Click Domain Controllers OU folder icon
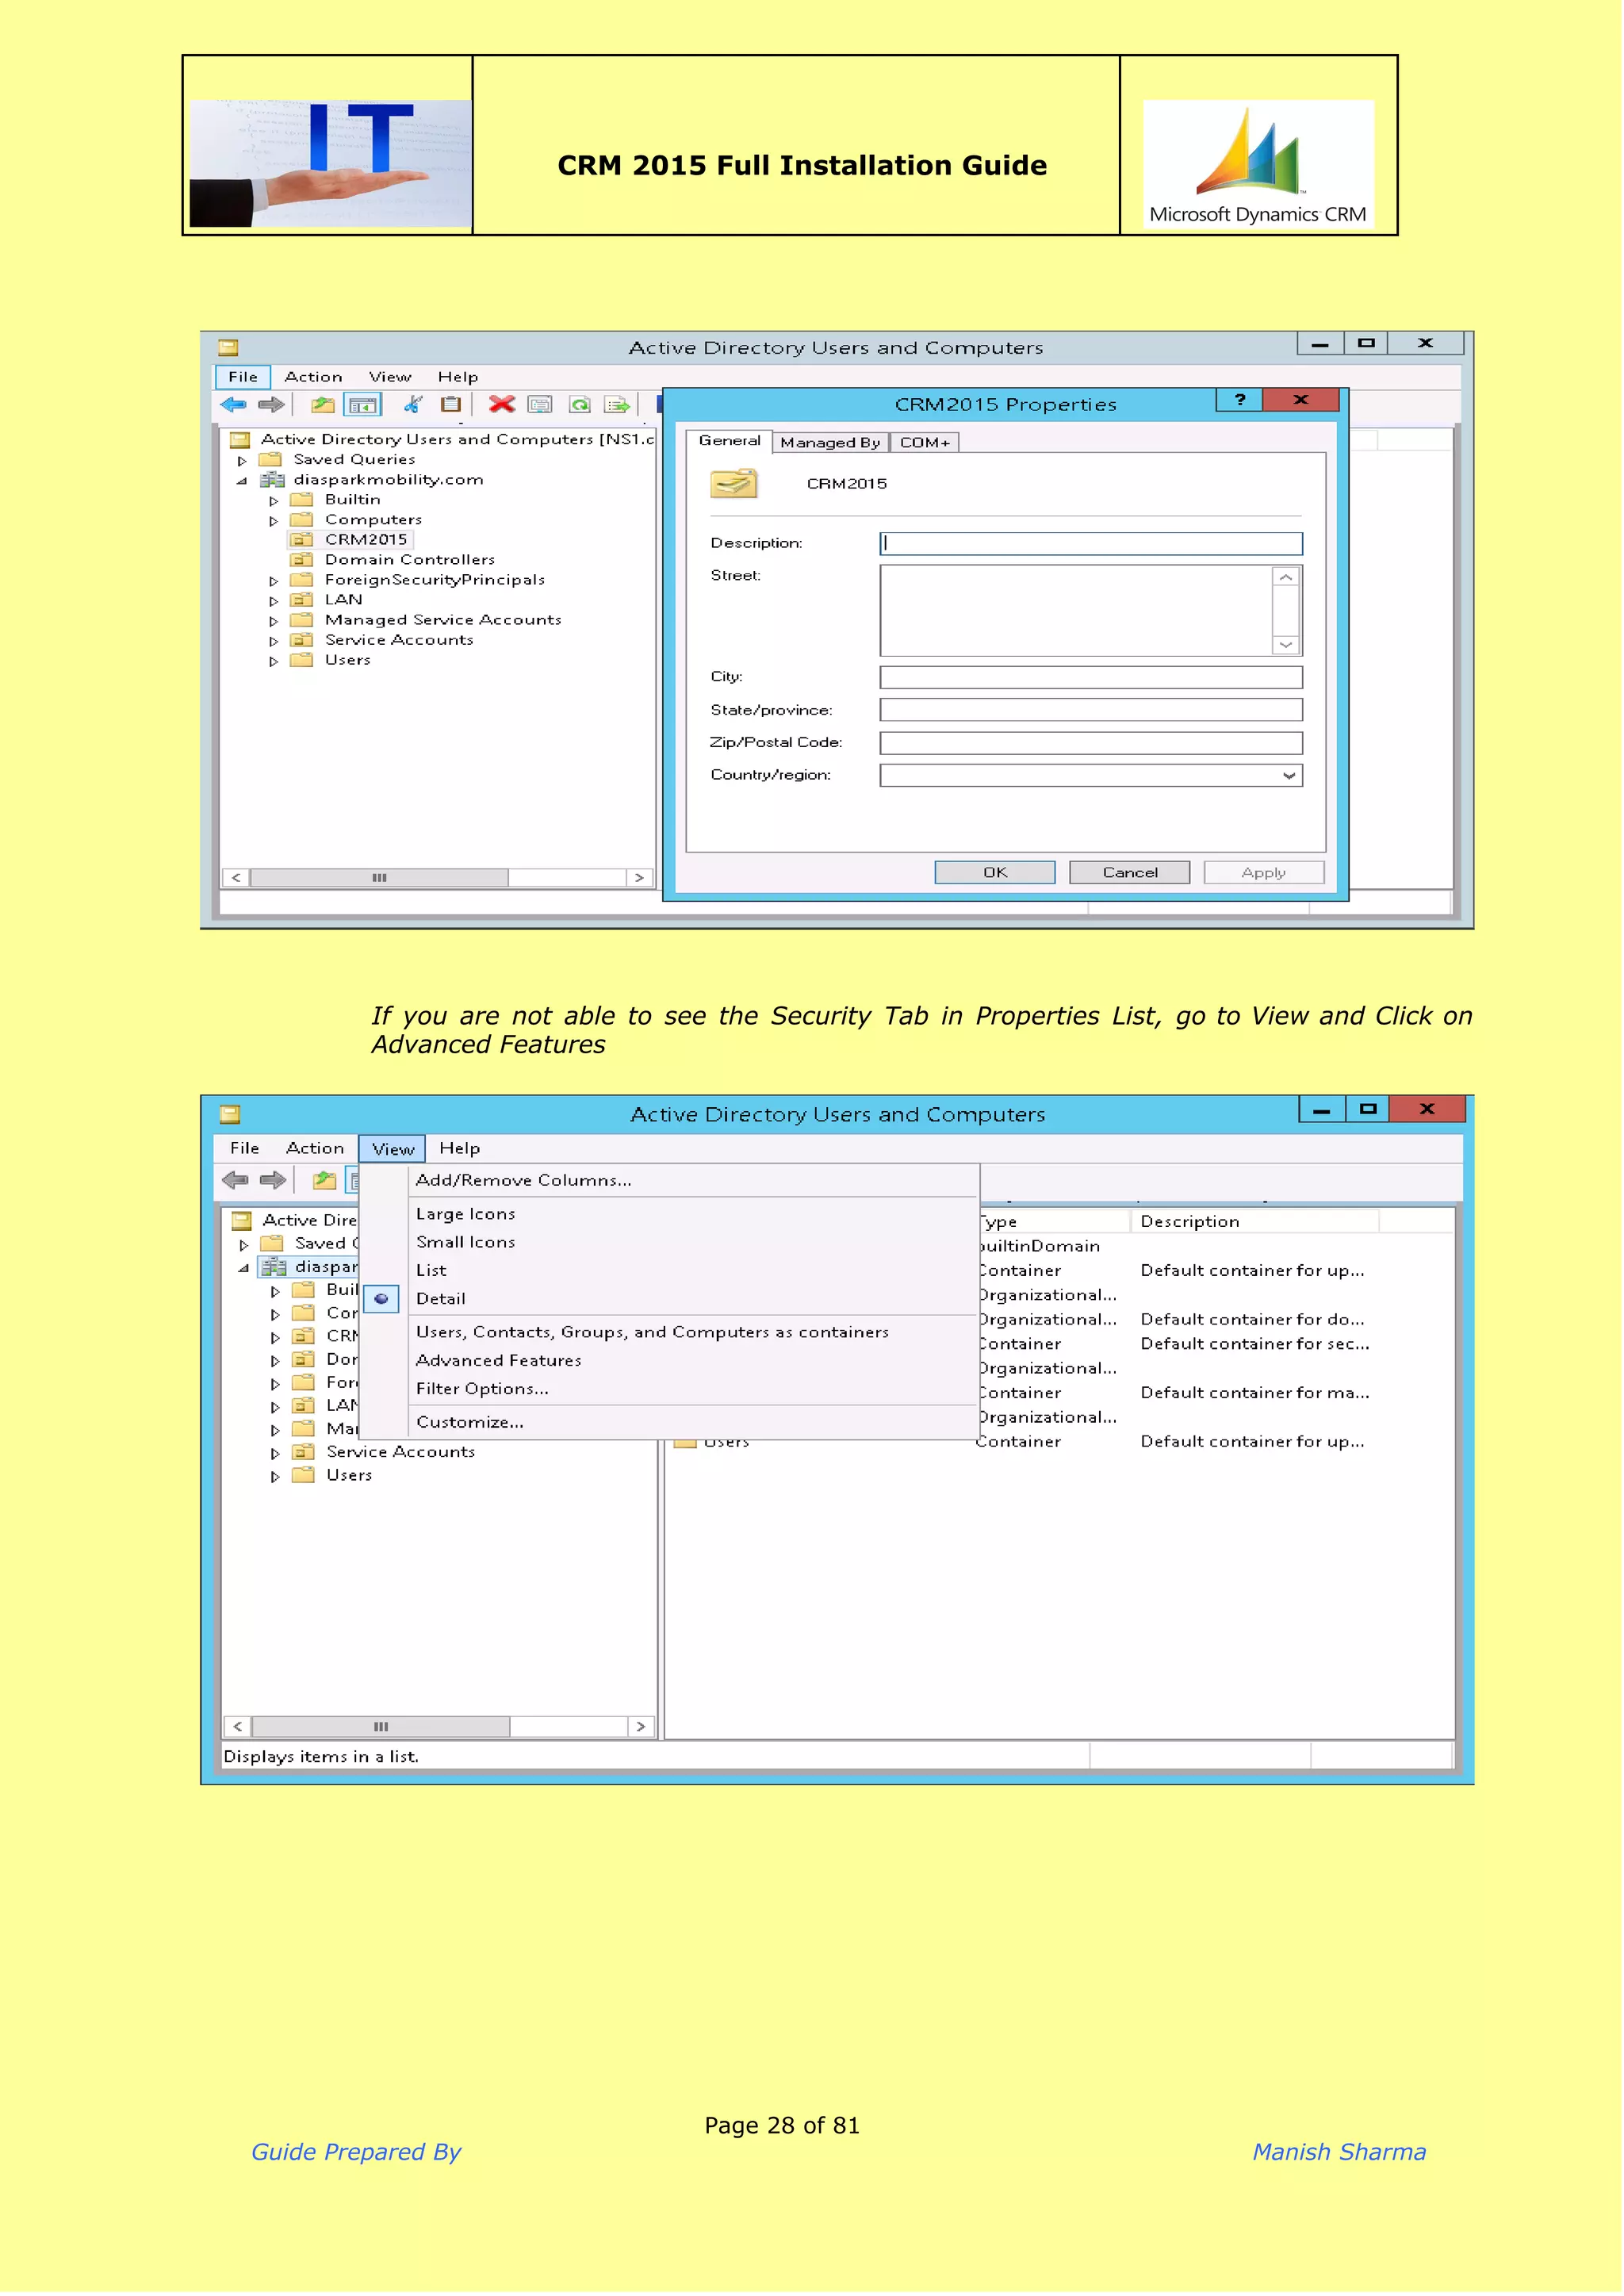Viewport: 1624px width, 2296px height. tap(302, 560)
